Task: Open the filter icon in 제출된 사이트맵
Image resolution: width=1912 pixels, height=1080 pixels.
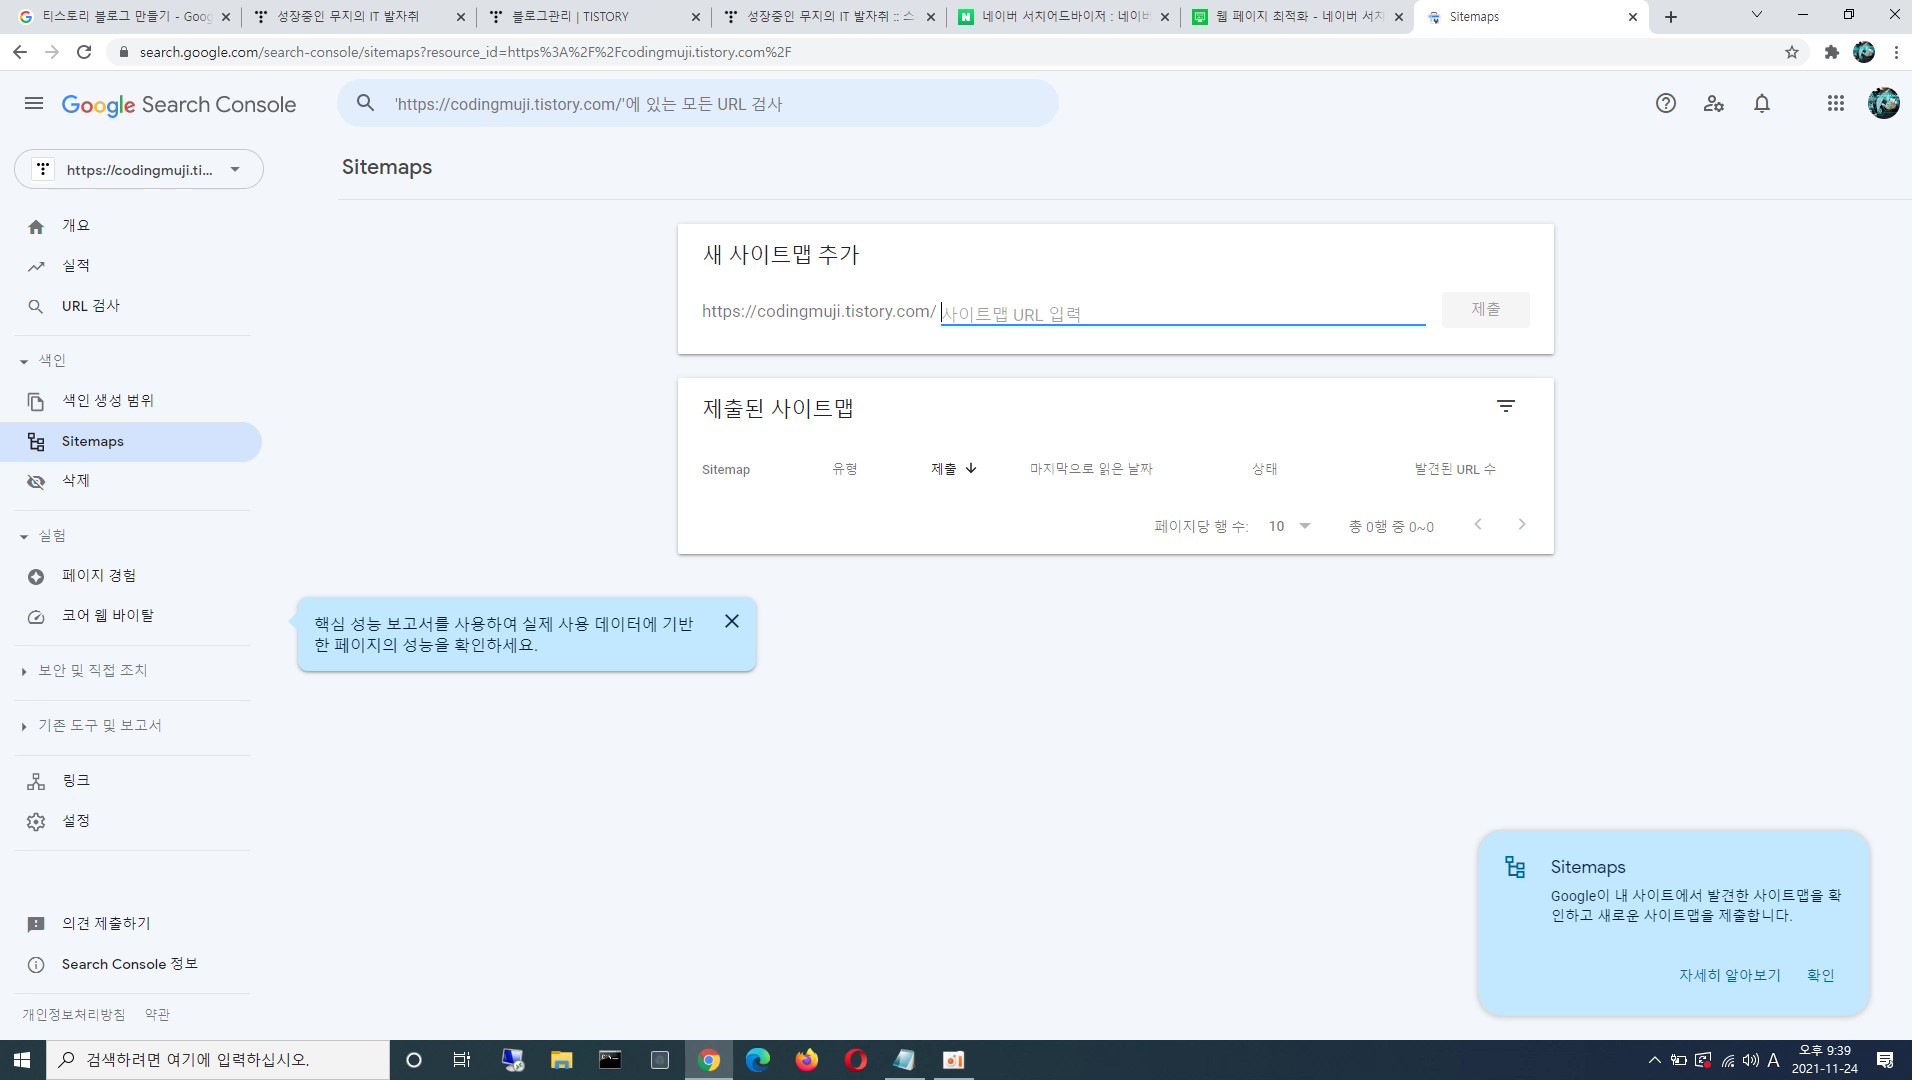Action: pos(1506,406)
